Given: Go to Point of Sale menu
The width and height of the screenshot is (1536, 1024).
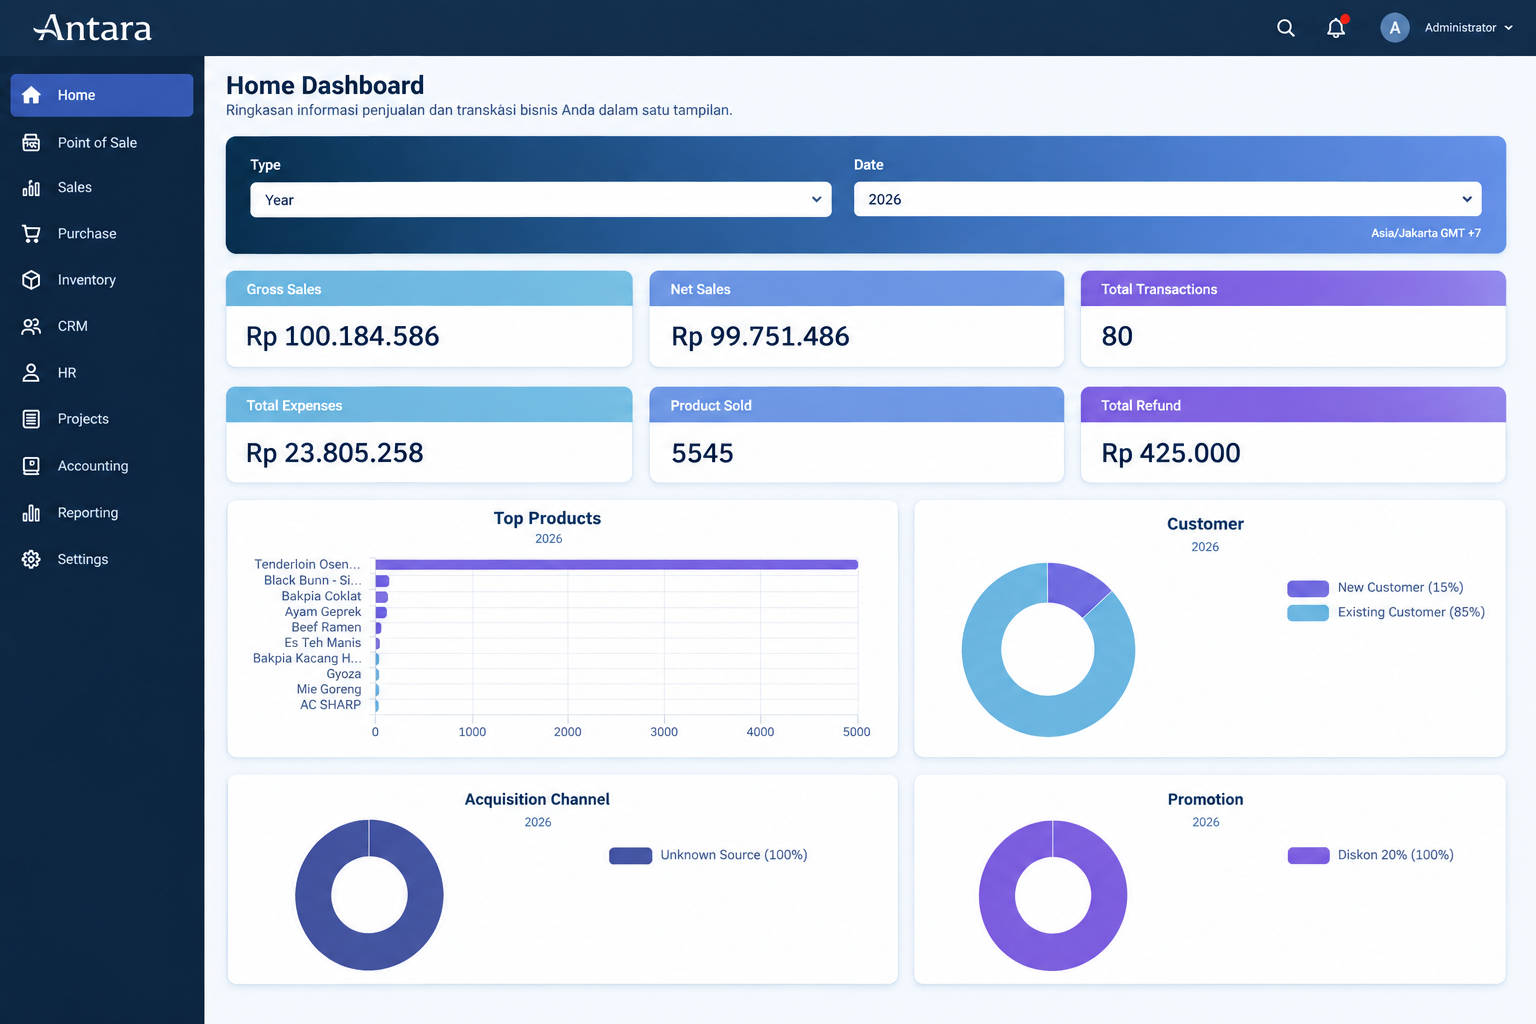Looking at the screenshot, I should (x=102, y=143).
